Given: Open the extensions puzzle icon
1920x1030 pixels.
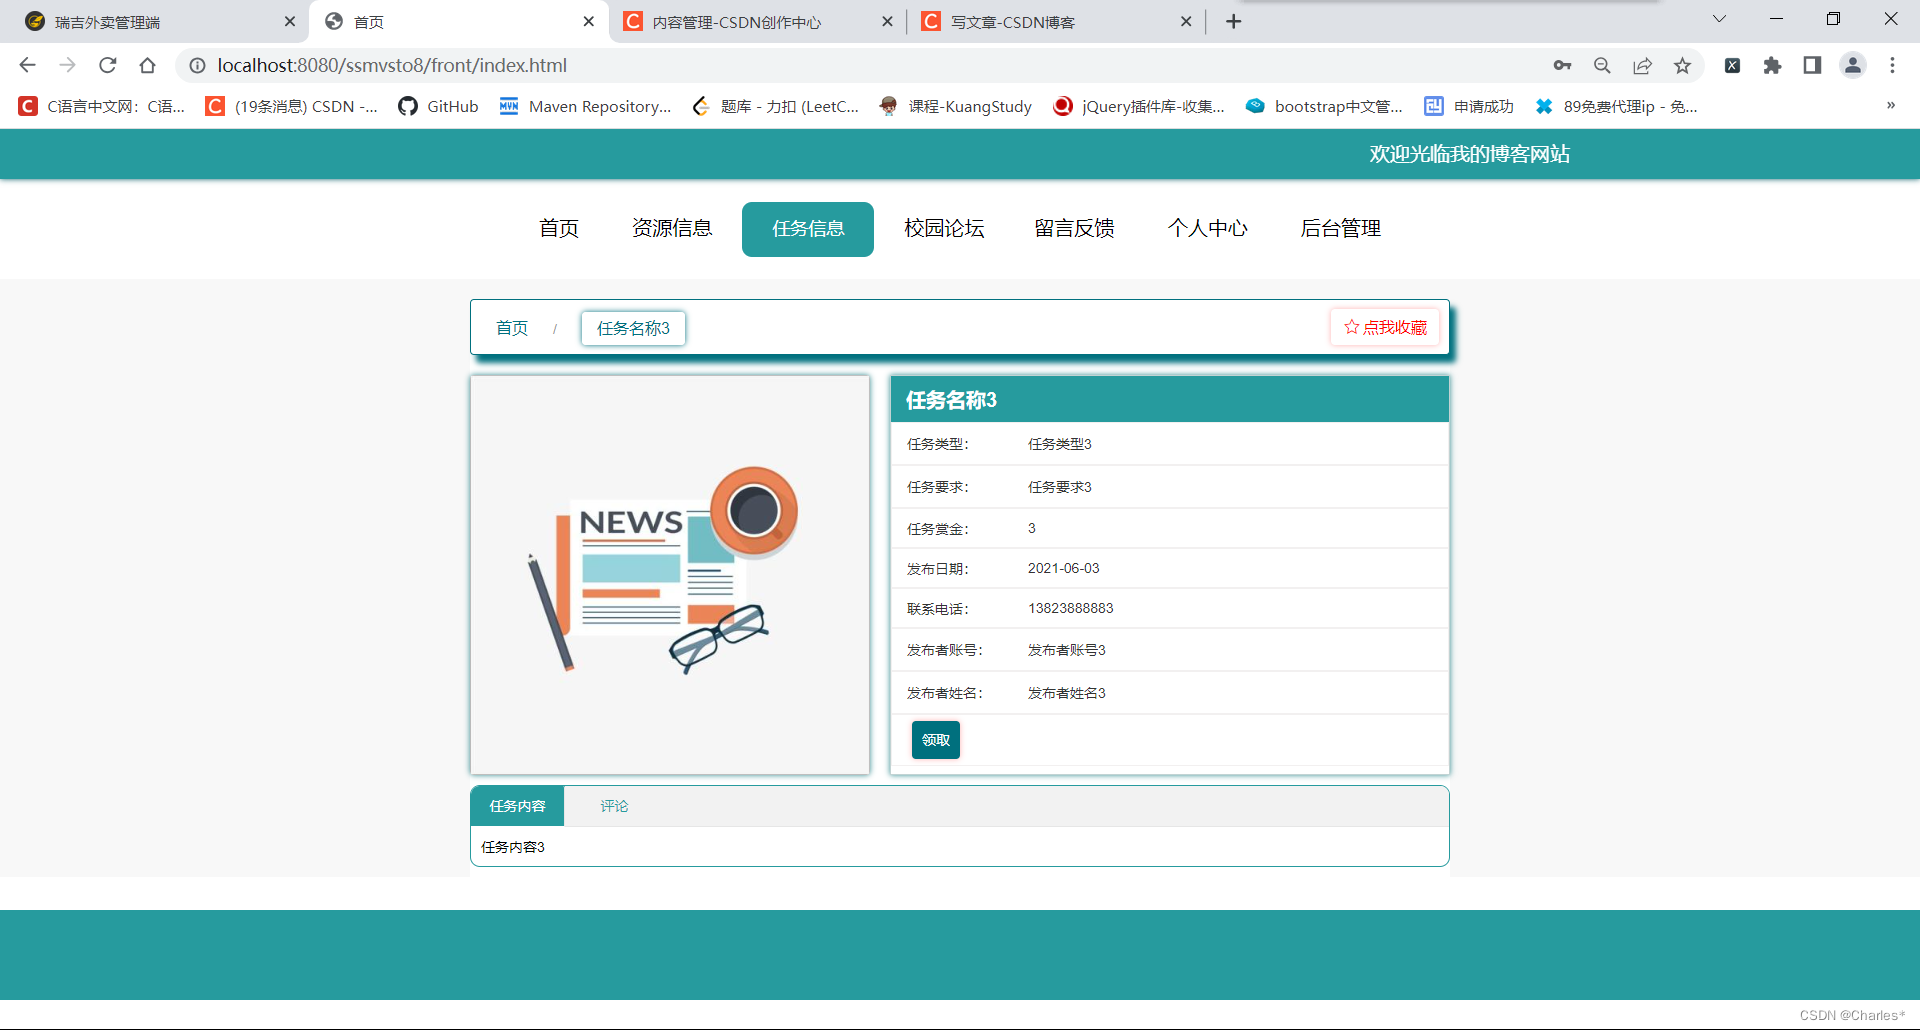Looking at the screenshot, I should point(1772,65).
